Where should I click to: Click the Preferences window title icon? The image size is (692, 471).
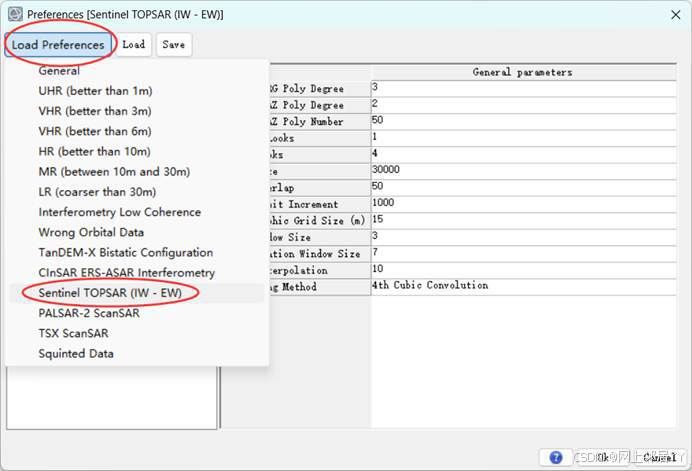click(x=15, y=14)
